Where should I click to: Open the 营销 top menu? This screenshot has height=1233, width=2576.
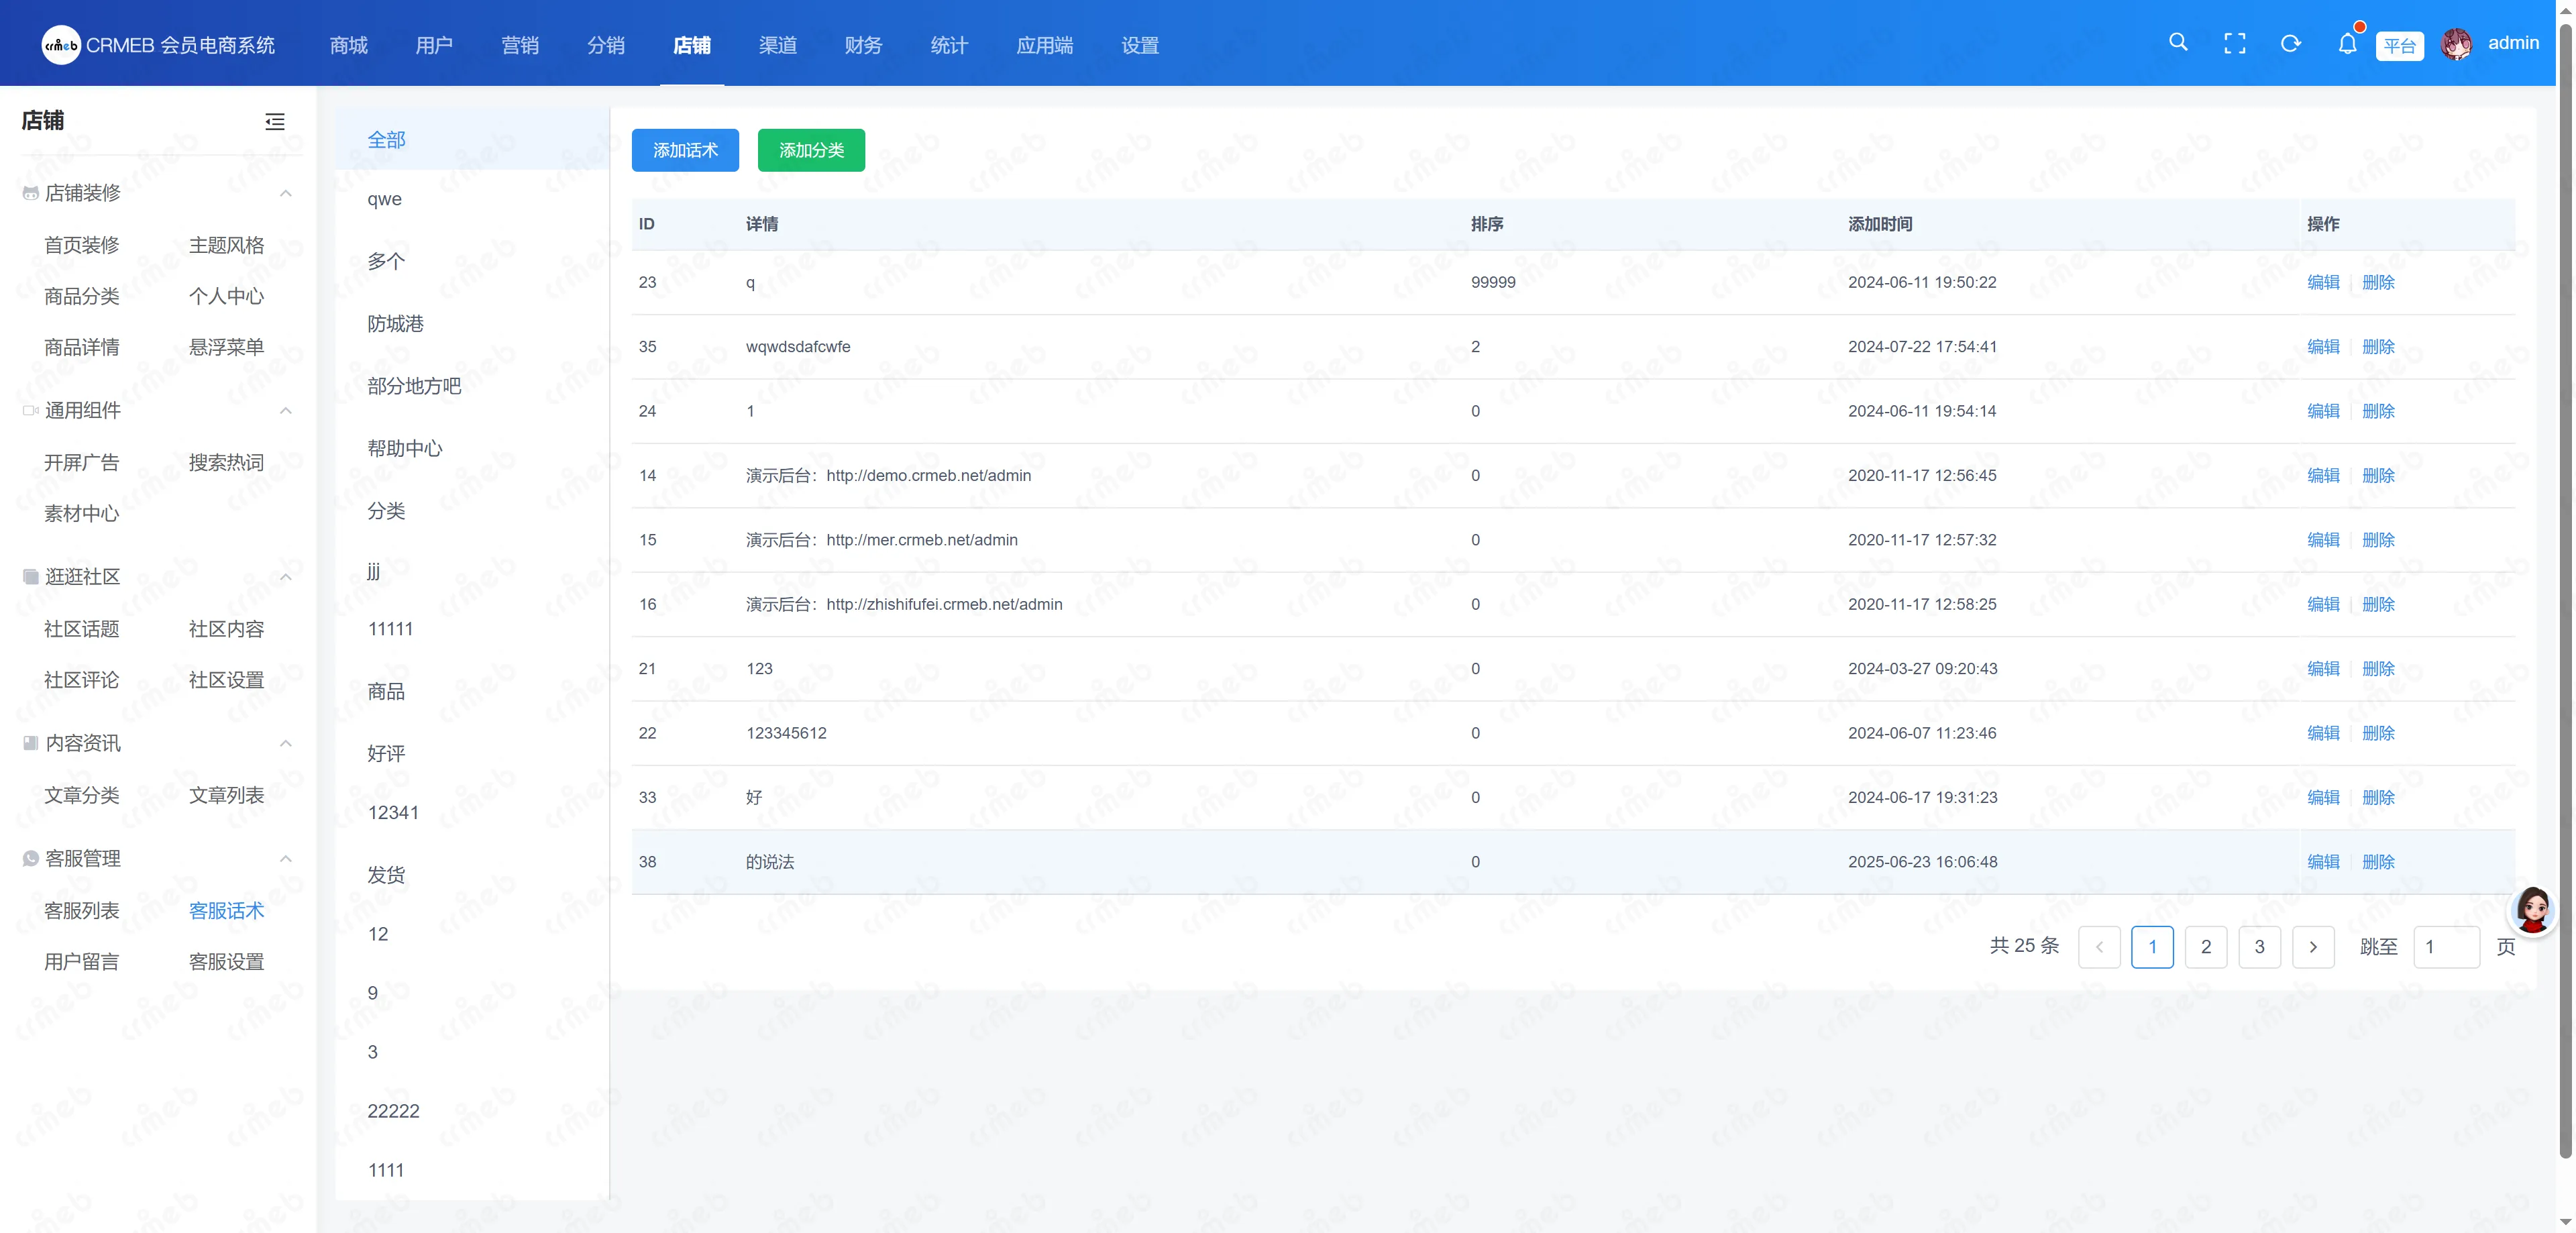520,45
